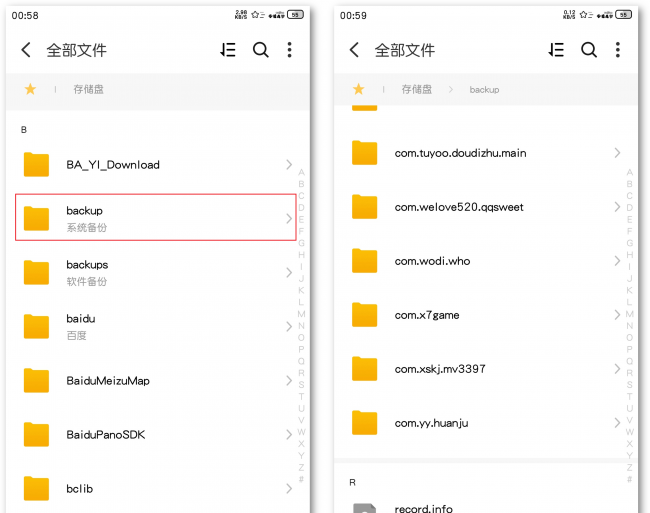Open the BA_YI_Download folder icon
This screenshot has height=513, width=650.
tap(36, 165)
